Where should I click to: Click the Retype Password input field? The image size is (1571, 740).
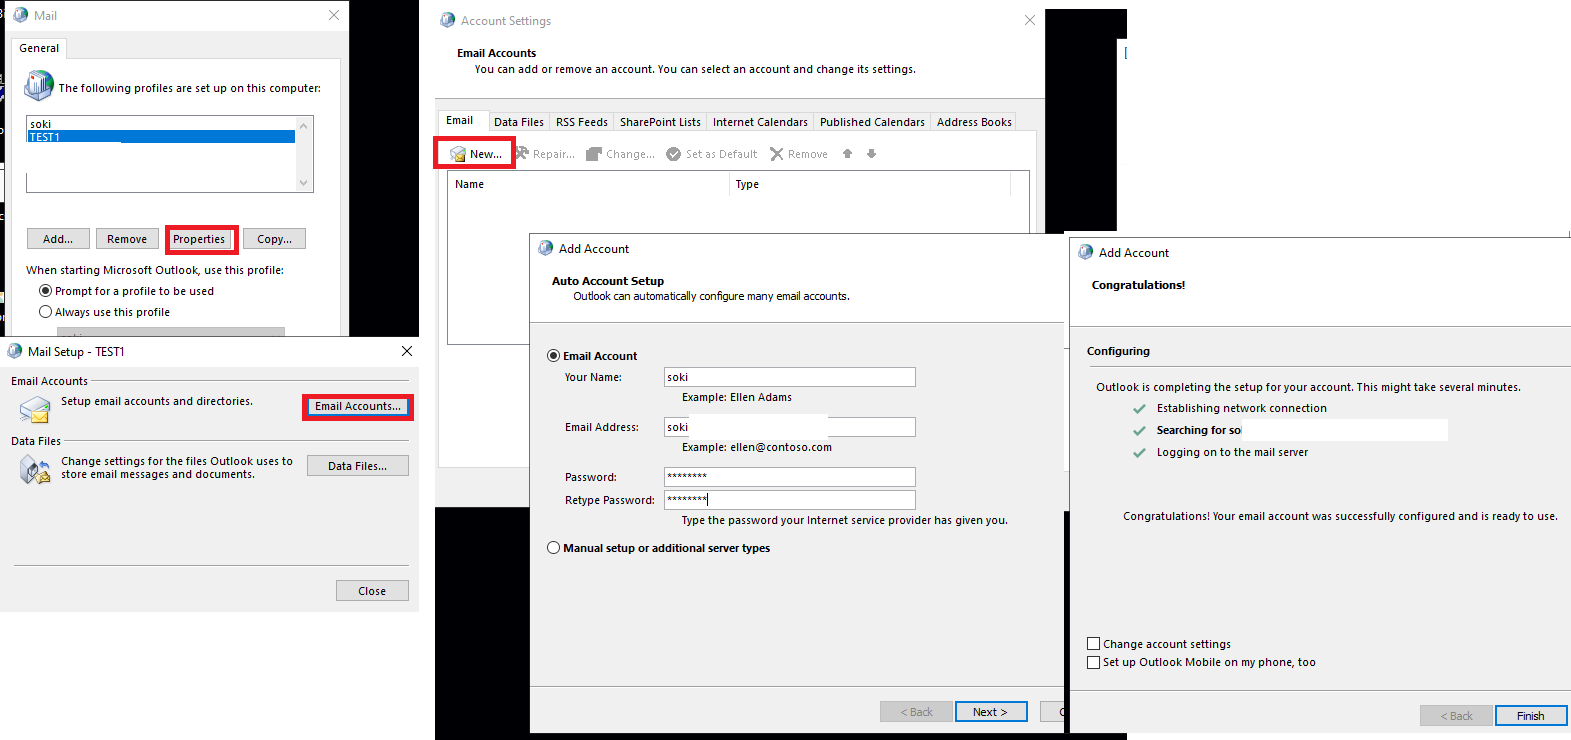tap(790, 500)
